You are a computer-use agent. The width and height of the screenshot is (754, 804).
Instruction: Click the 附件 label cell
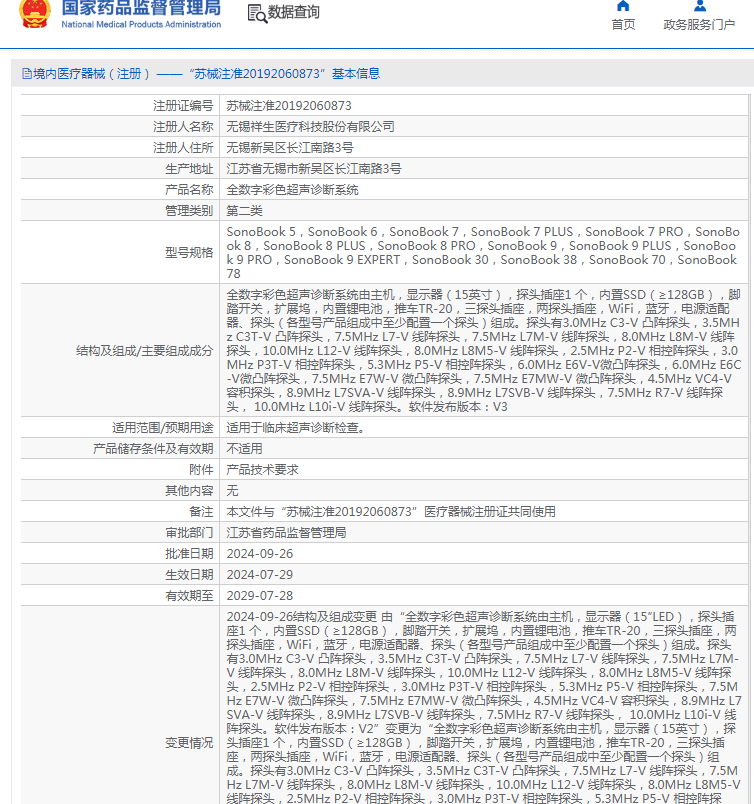120,470
